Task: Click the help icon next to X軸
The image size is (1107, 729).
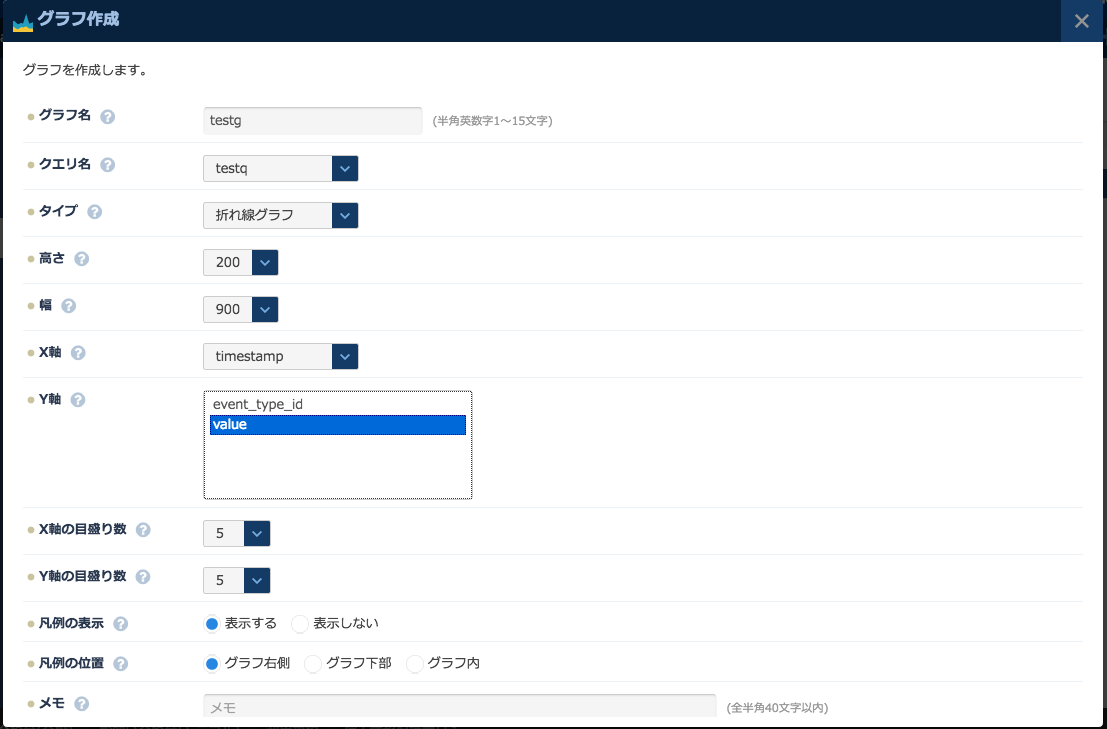Action: (78, 353)
